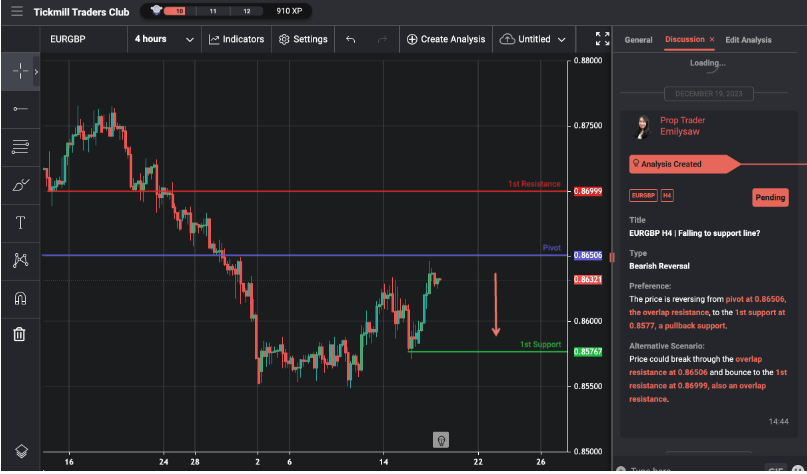Click the H4 tag badge
Viewport: 807px width, 474px height.
pyautogui.click(x=667, y=196)
